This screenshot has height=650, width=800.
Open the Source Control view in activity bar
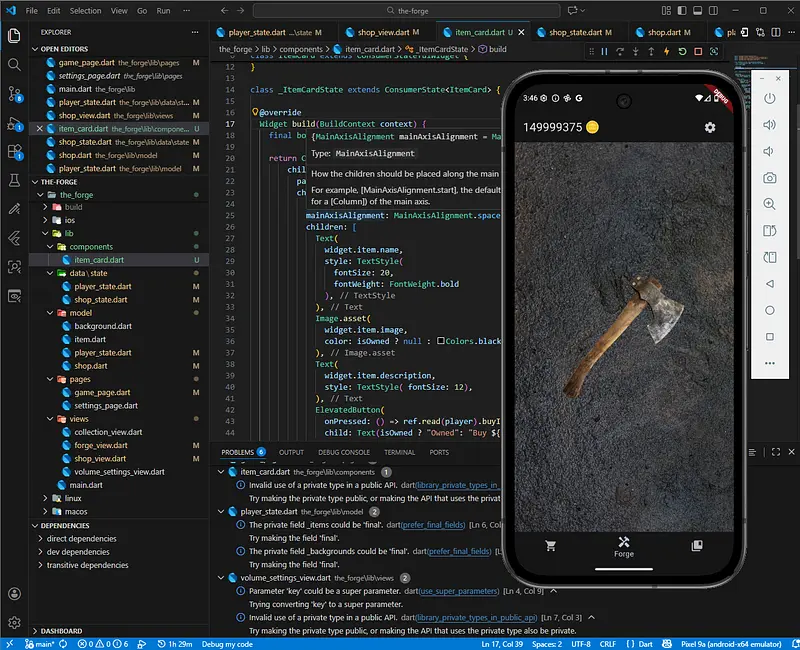click(x=15, y=93)
